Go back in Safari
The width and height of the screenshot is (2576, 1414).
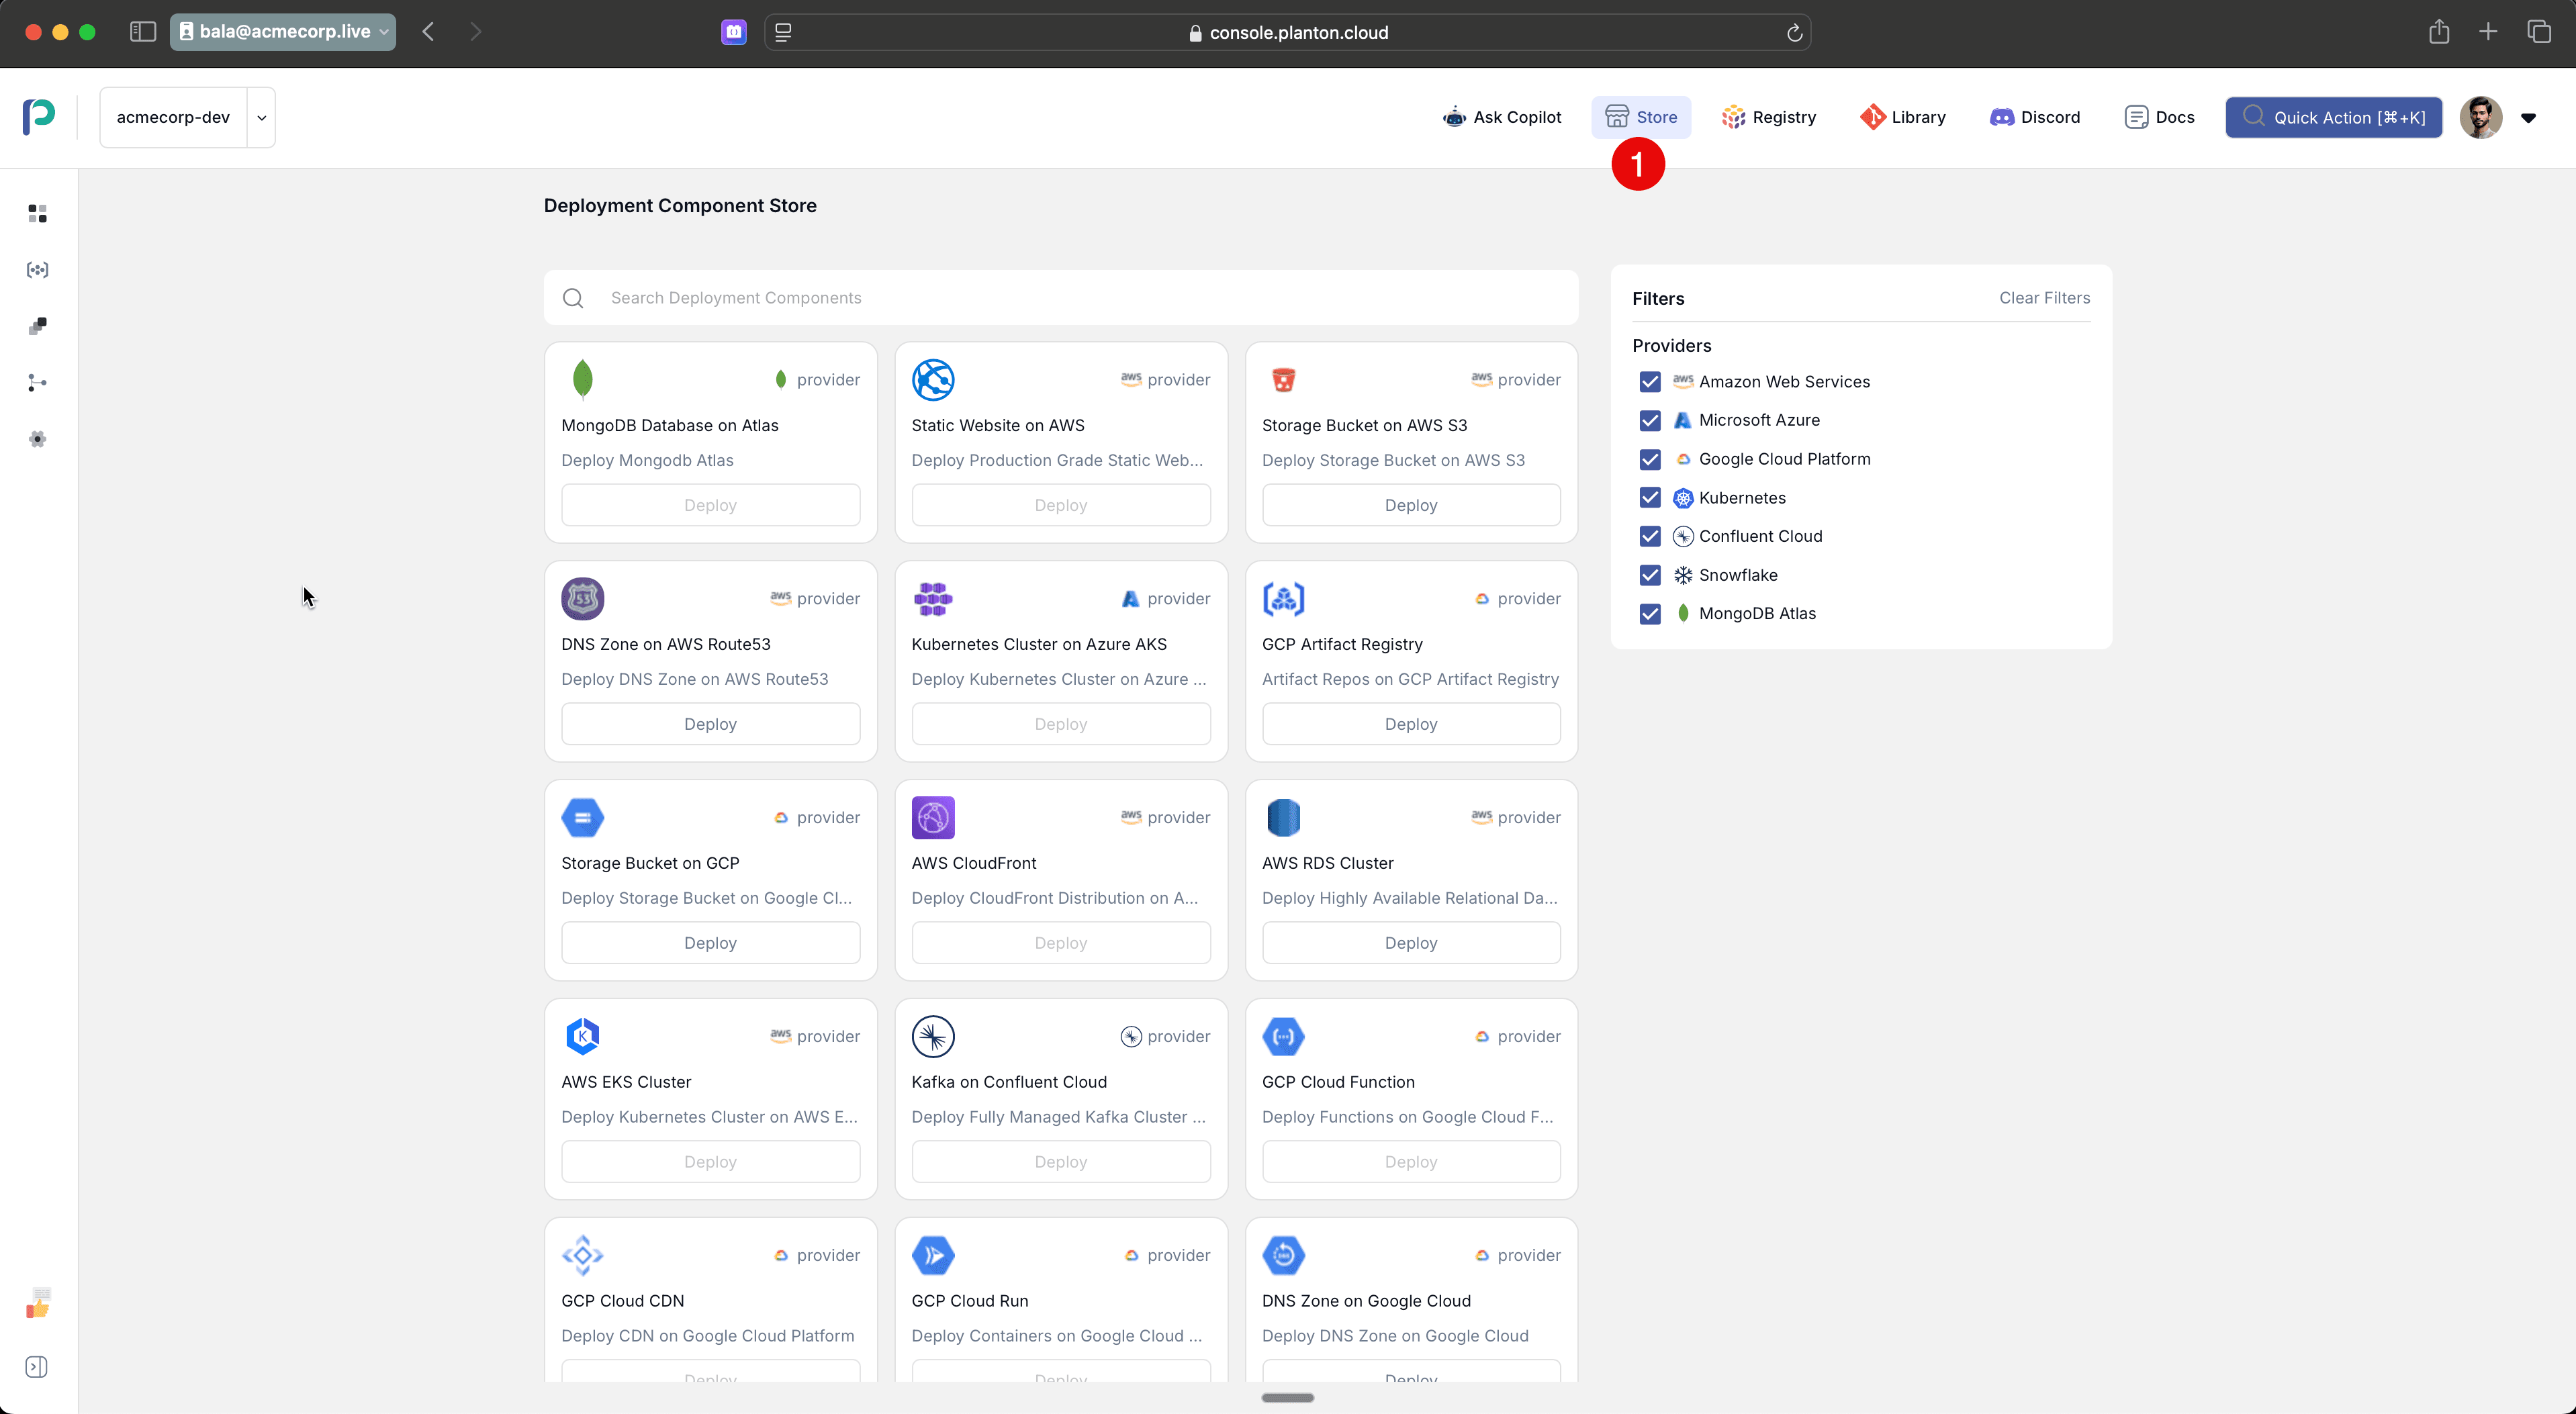point(428,32)
